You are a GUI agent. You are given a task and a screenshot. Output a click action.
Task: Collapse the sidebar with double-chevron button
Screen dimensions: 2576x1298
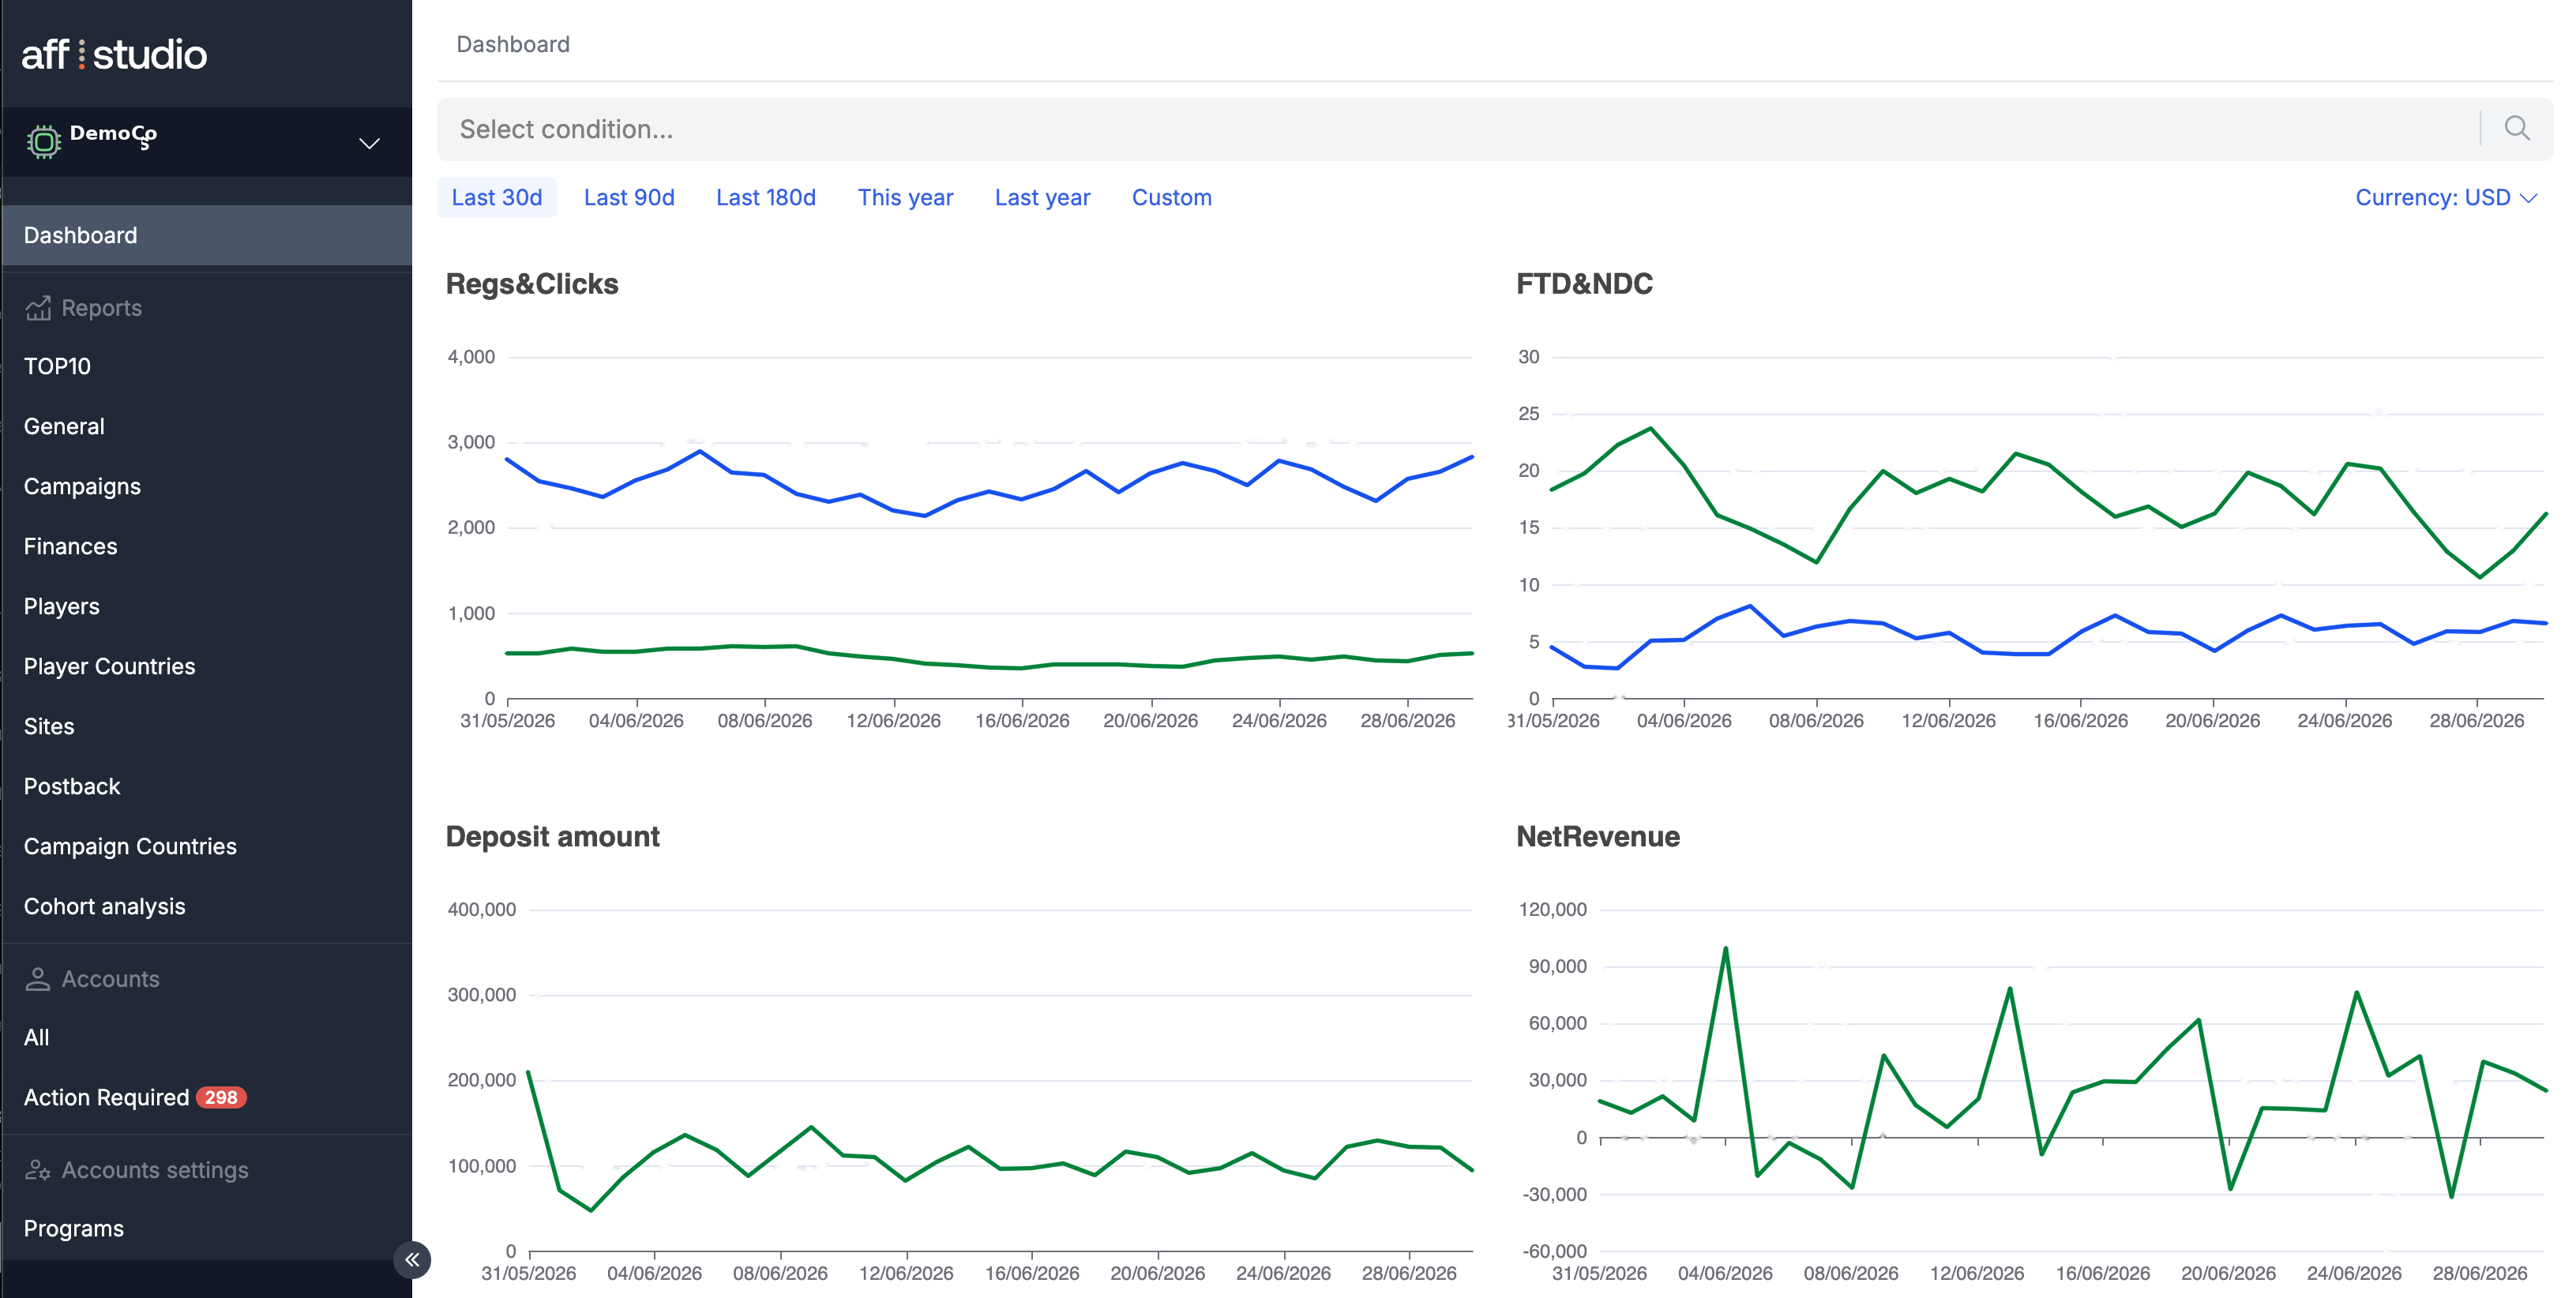coord(412,1260)
